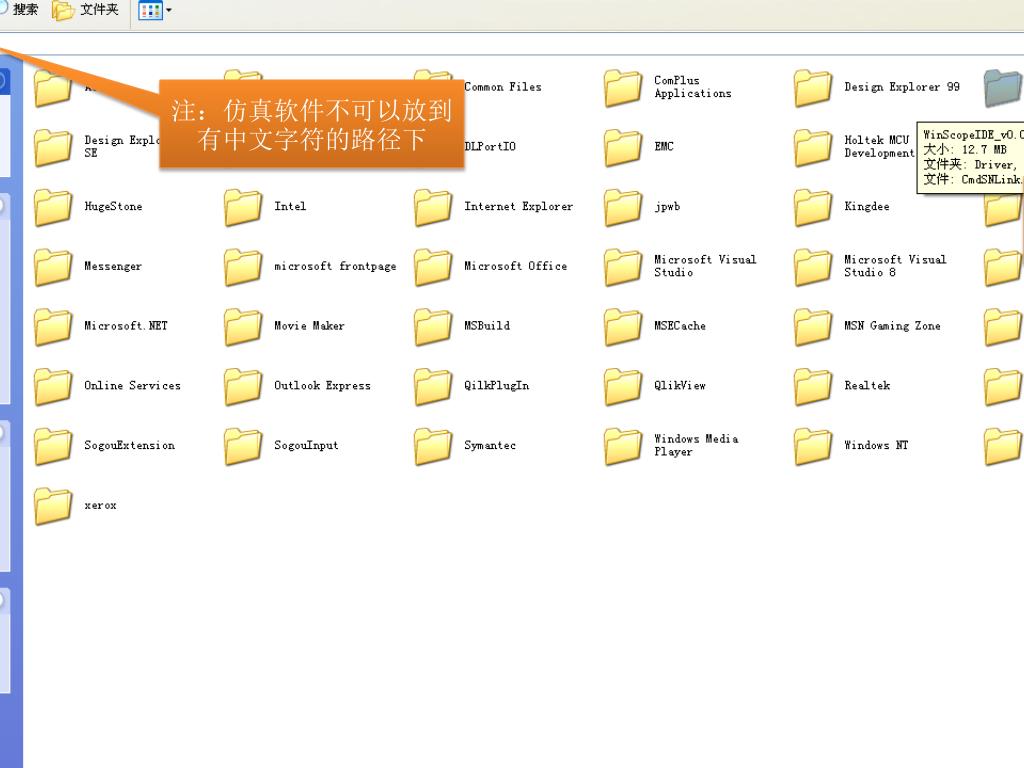Click the EMC folder name text
The height and width of the screenshot is (768, 1024).
click(x=664, y=146)
